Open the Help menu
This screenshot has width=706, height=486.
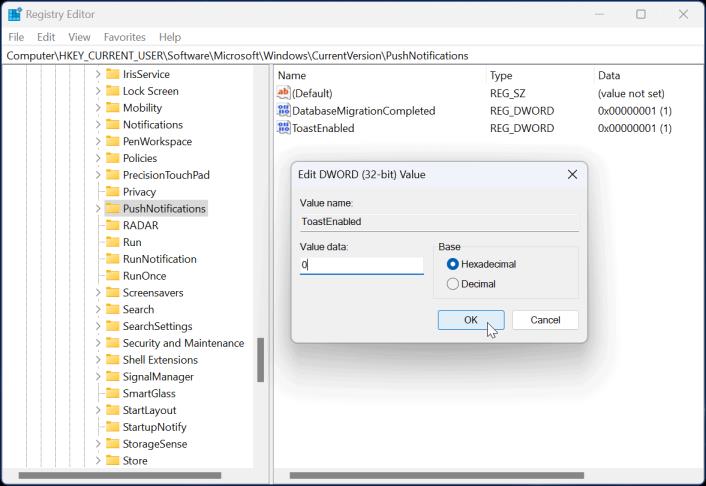pyautogui.click(x=170, y=37)
